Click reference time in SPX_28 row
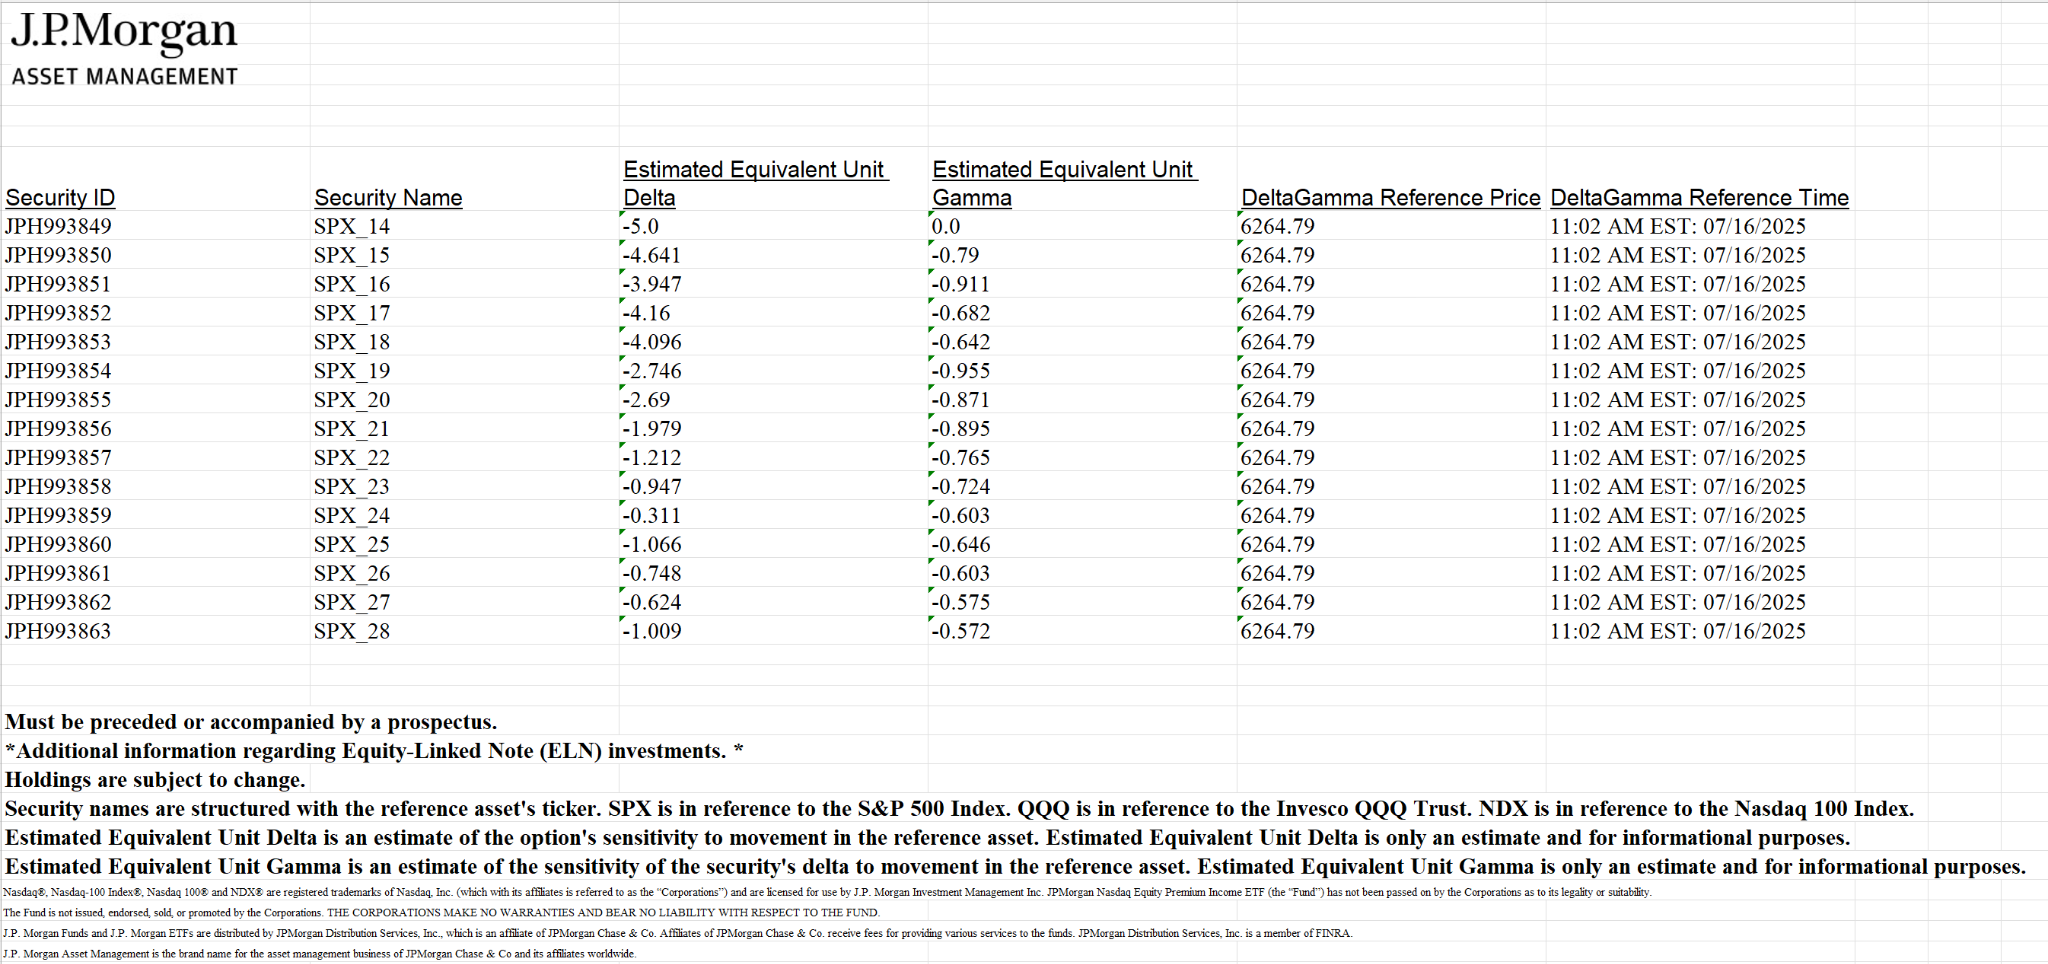 (x=1678, y=633)
